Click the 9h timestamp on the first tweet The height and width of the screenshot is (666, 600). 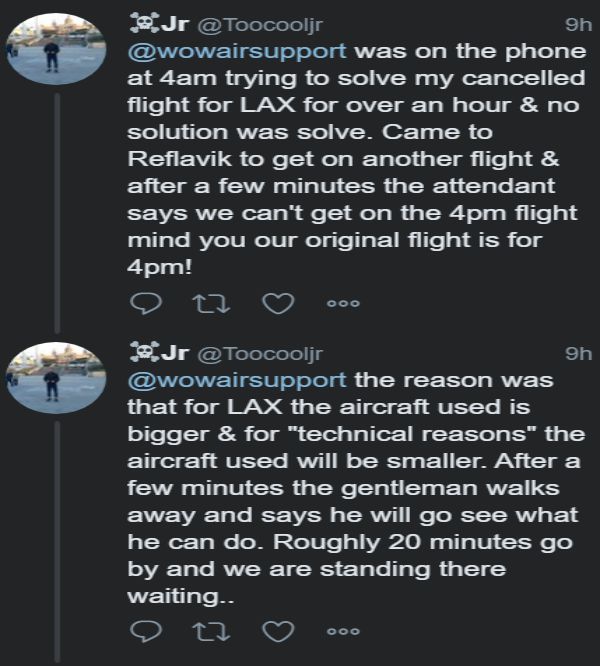(578, 23)
